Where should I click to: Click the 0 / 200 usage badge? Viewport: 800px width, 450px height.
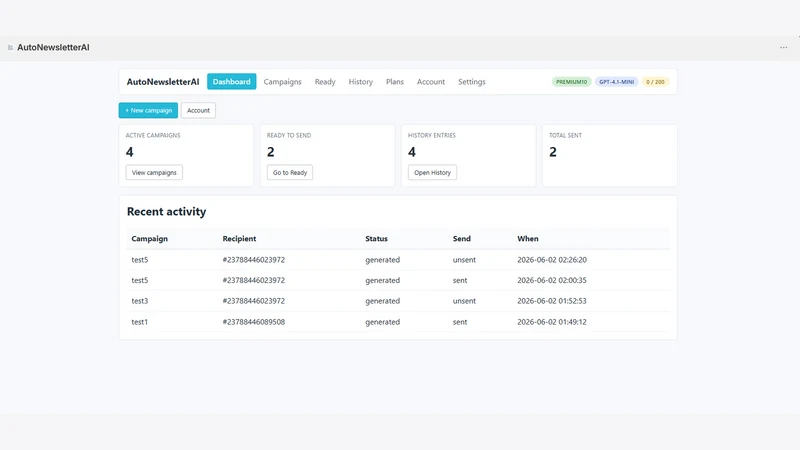click(655, 82)
